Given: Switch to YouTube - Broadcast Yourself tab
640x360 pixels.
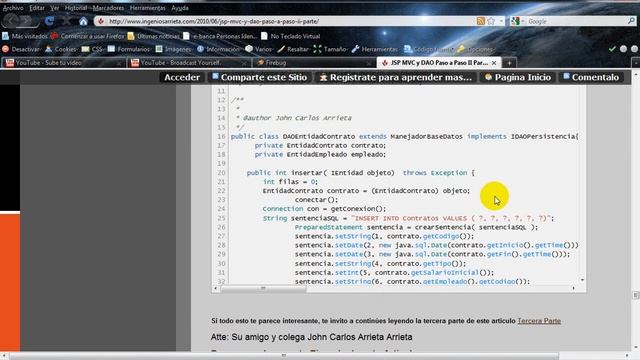Looking at the screenshot, I should click(188, 63).
